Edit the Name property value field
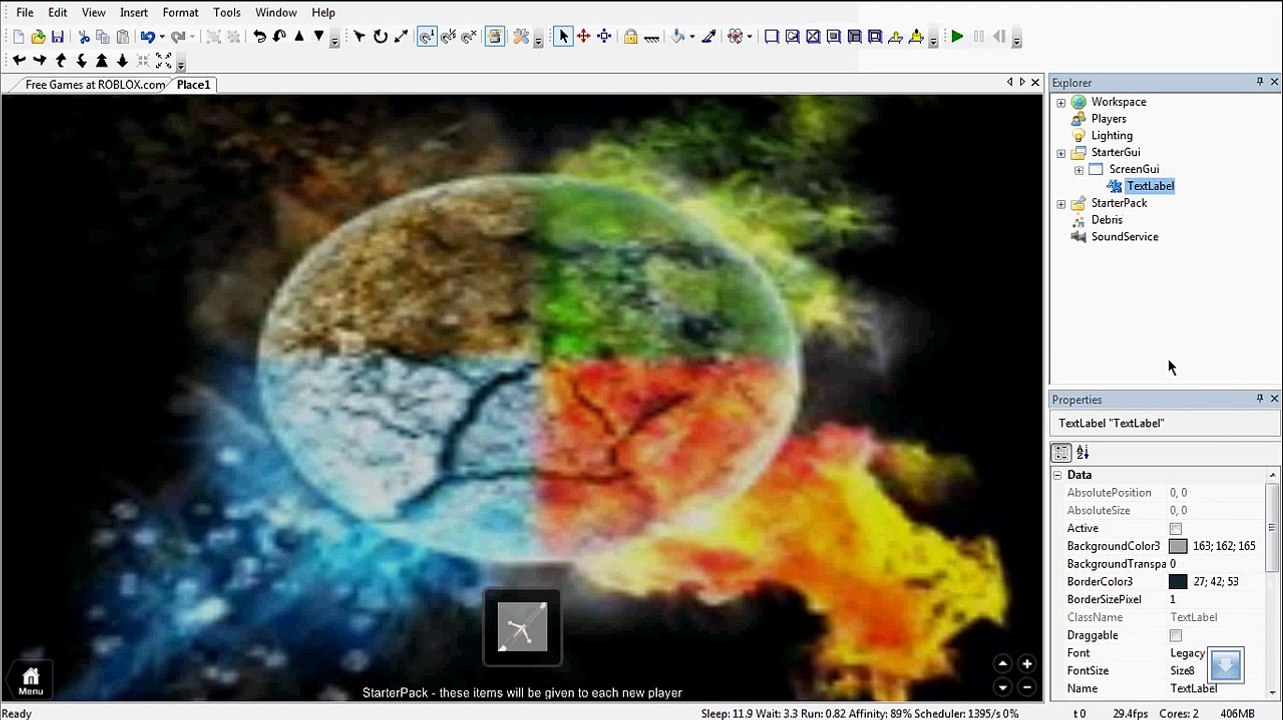 coord(1216,689)
